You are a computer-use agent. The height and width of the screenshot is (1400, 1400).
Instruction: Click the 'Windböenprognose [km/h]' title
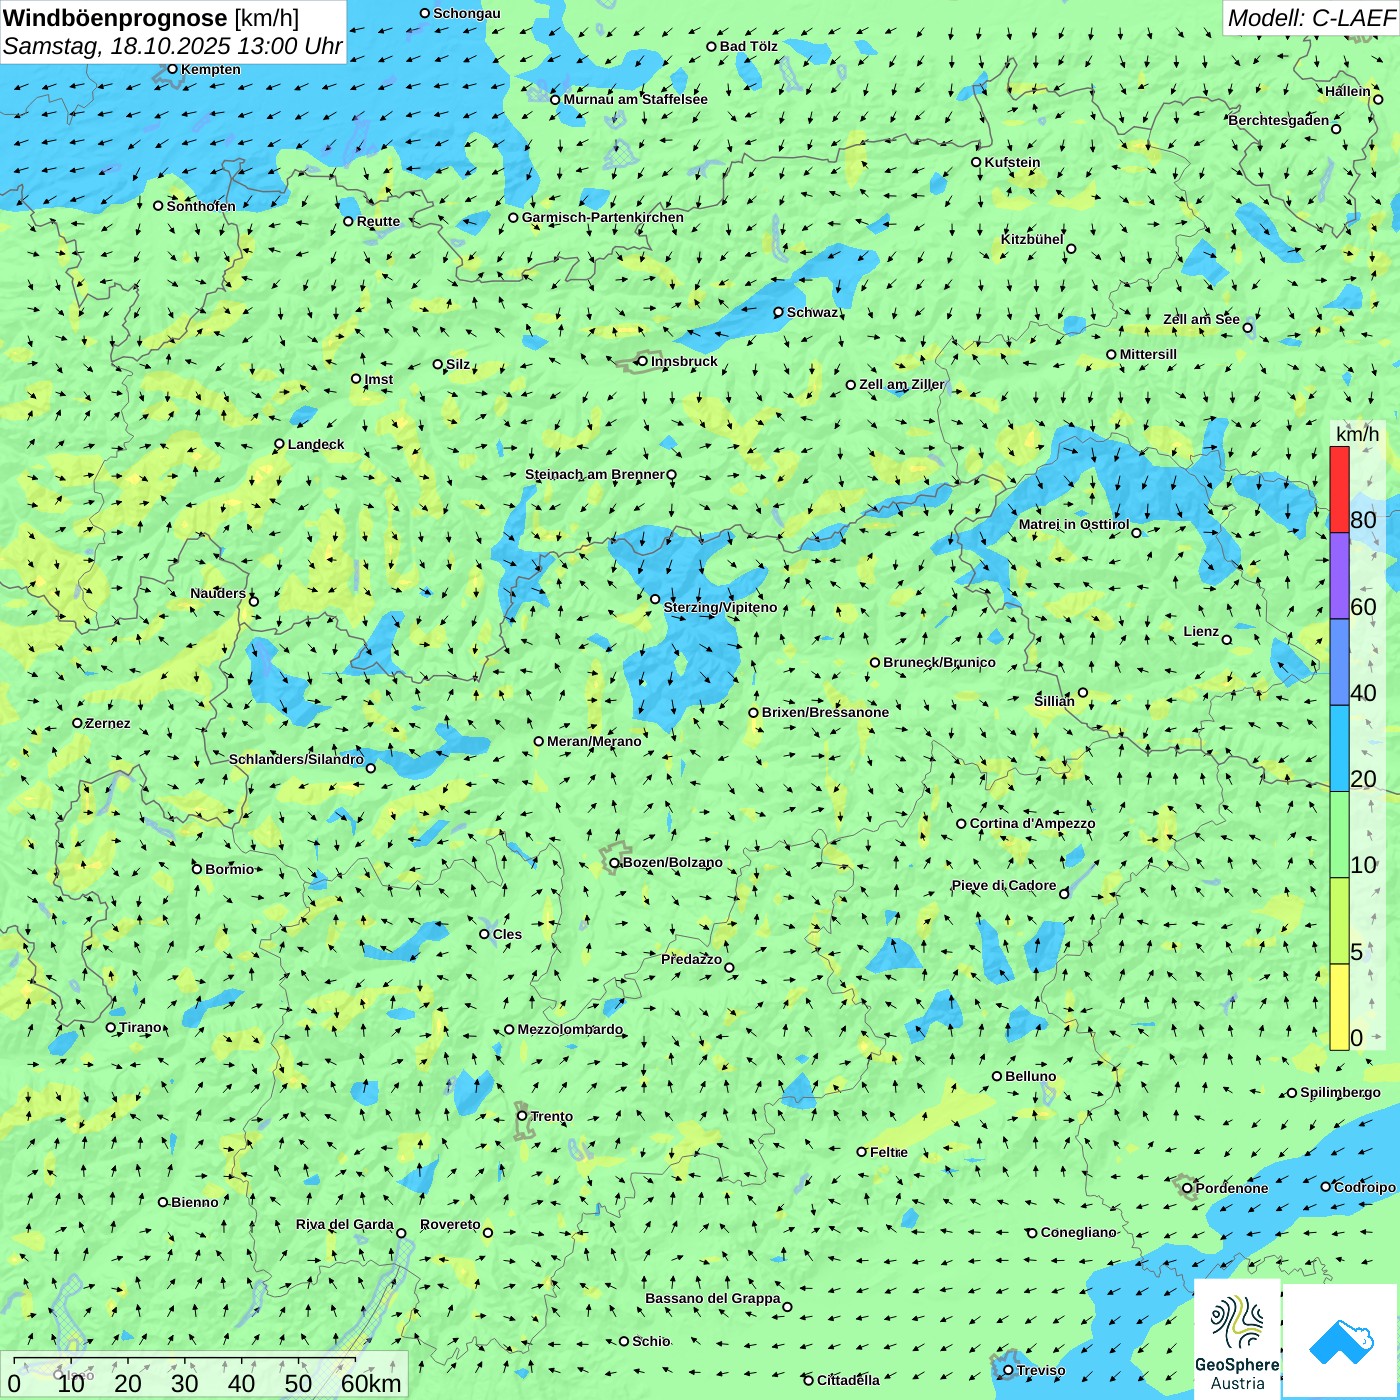[151, 18]
